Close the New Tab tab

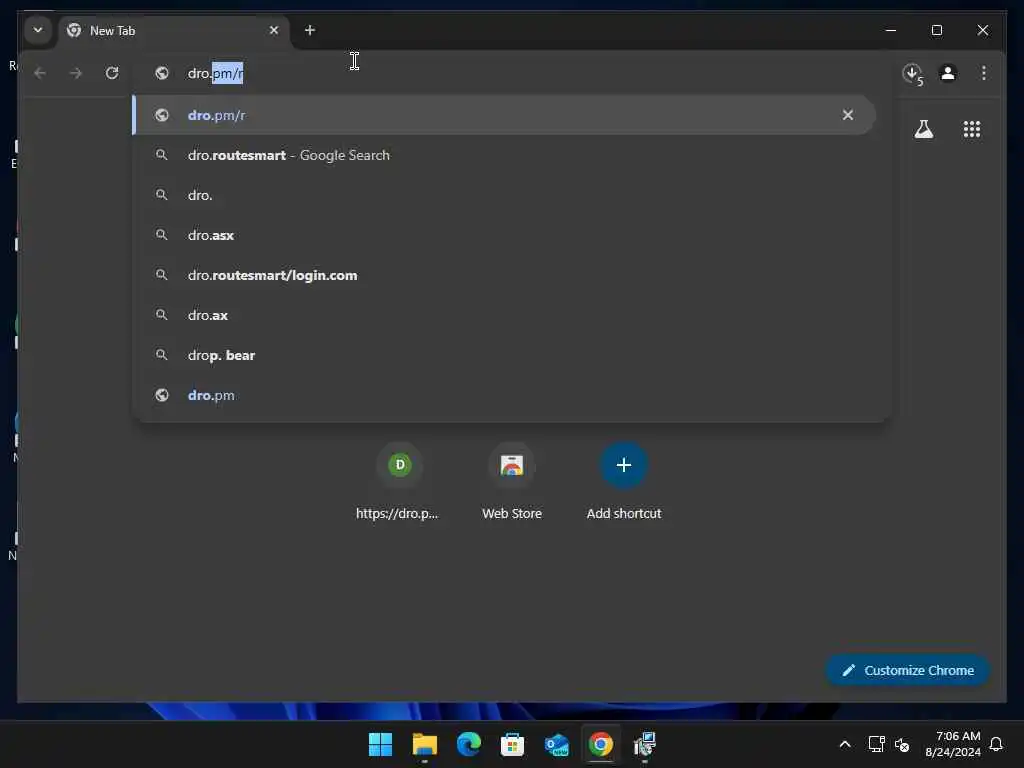[x=274, y=30]
